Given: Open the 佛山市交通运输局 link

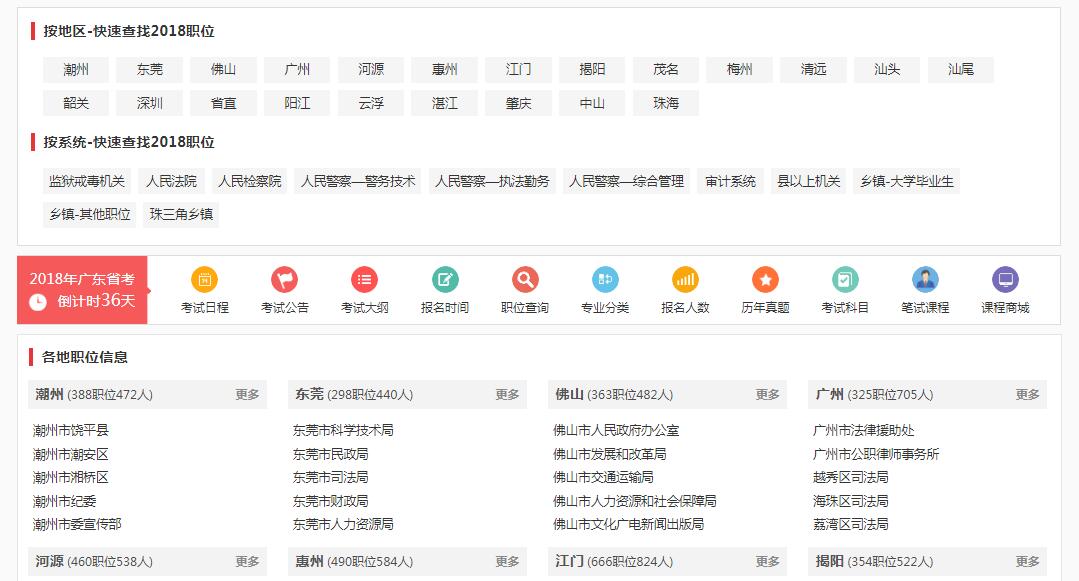Looking at the screenshot, I should (603, 477).
